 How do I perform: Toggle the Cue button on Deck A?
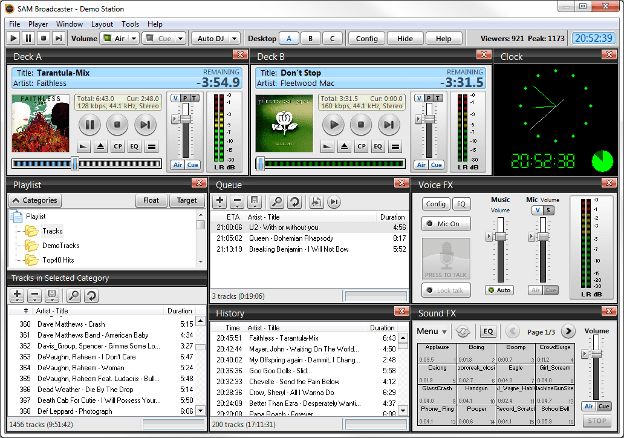coord(193,165)
